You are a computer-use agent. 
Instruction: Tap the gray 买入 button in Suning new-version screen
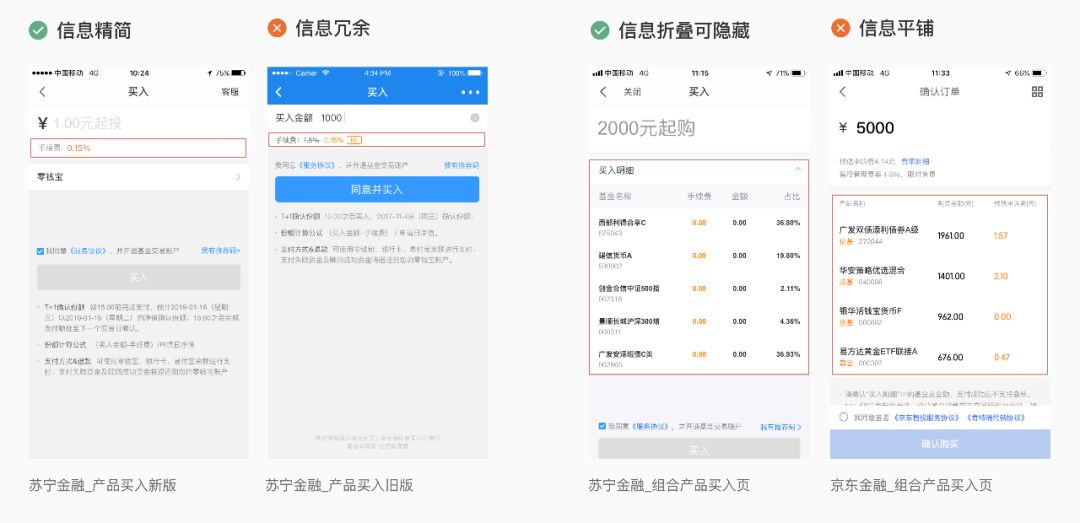point(138,277)
